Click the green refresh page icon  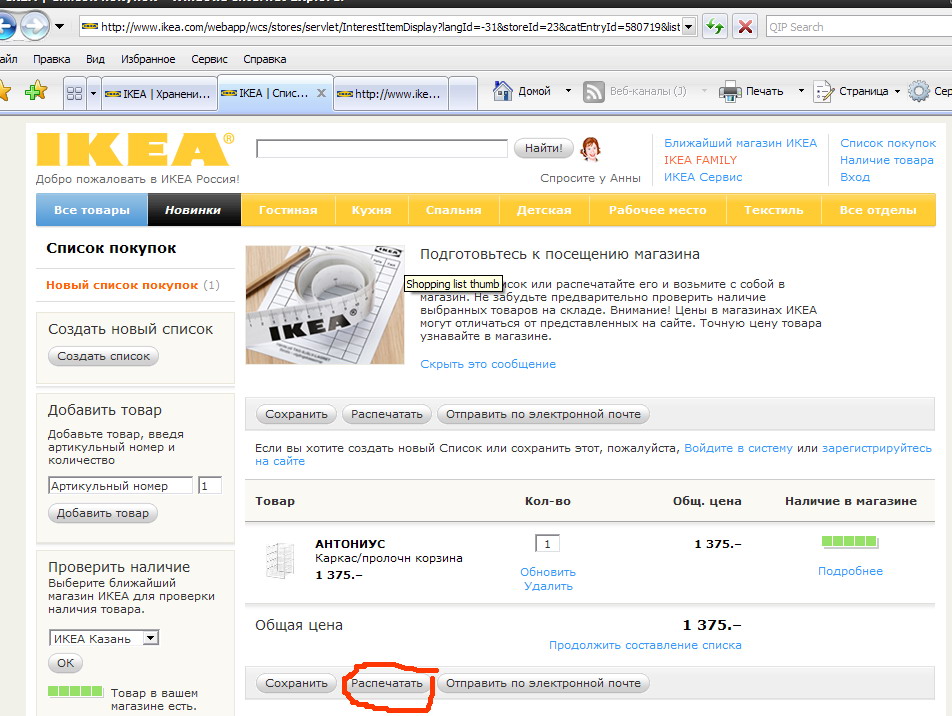pyautogui.click(x=715, y=27)
